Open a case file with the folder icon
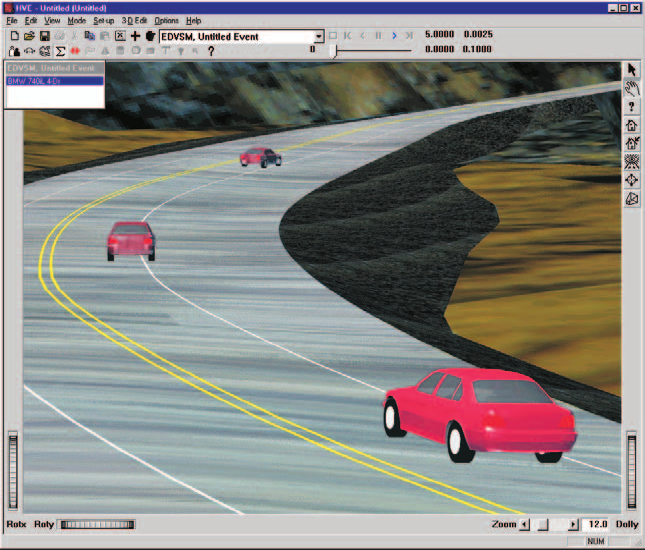The height and width of the screenshot is (550, 645). [29, 36]
